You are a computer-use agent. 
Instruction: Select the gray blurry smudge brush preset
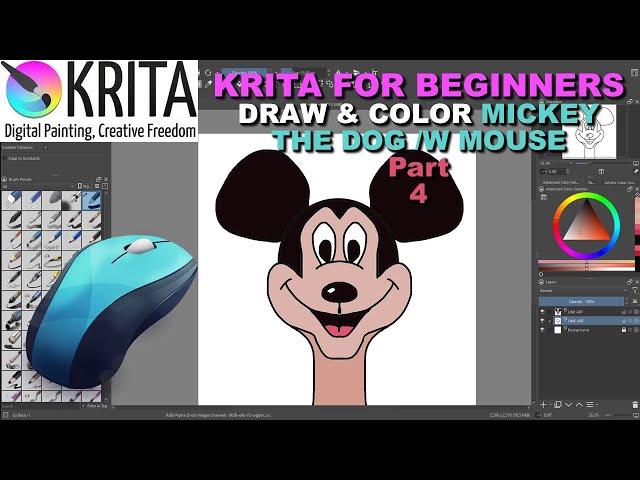[x=52, y=200]
